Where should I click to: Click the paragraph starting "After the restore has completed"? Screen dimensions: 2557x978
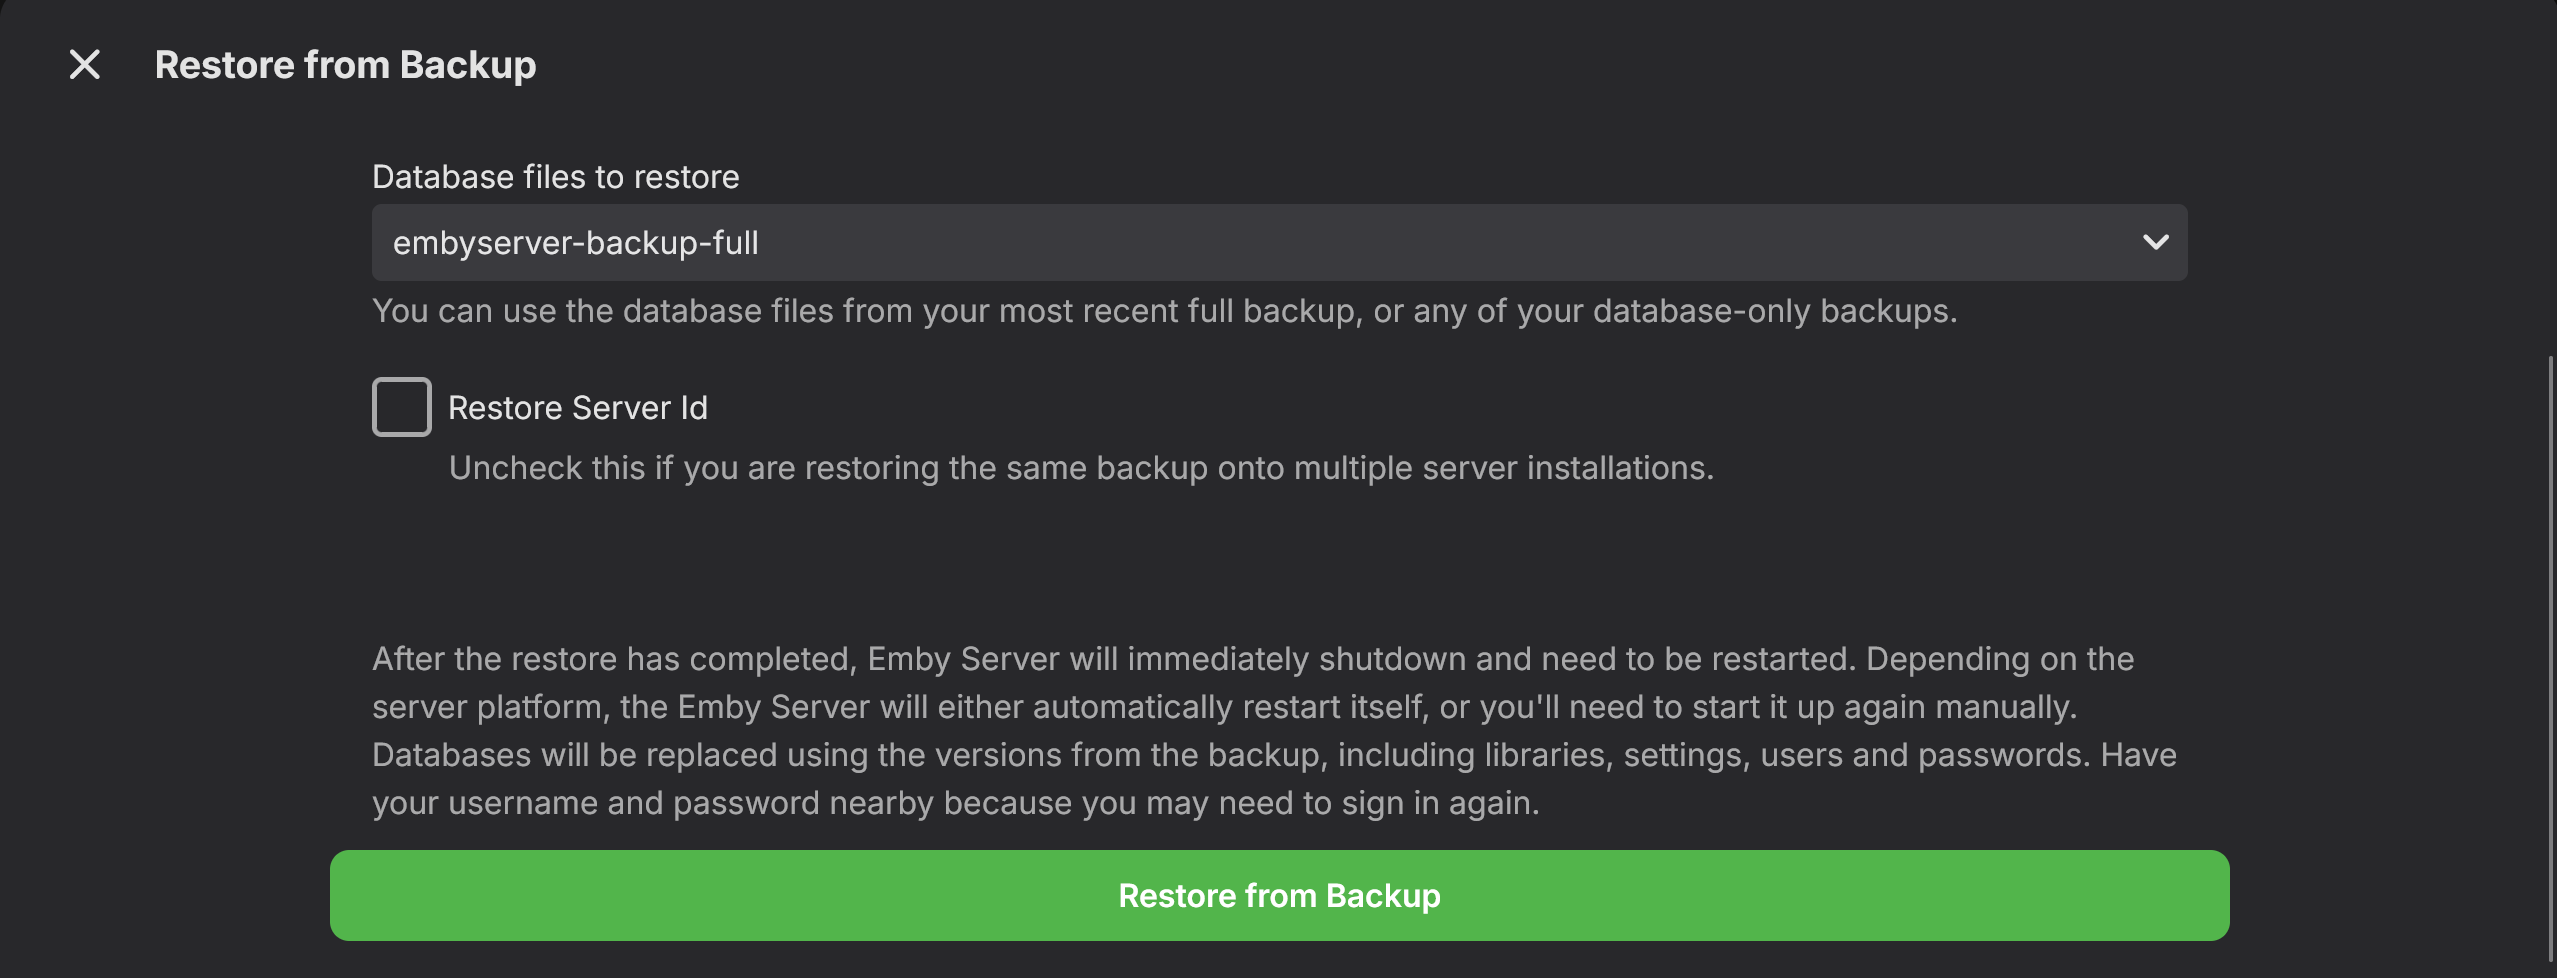pyautogui.click(x=1252, y=659)
